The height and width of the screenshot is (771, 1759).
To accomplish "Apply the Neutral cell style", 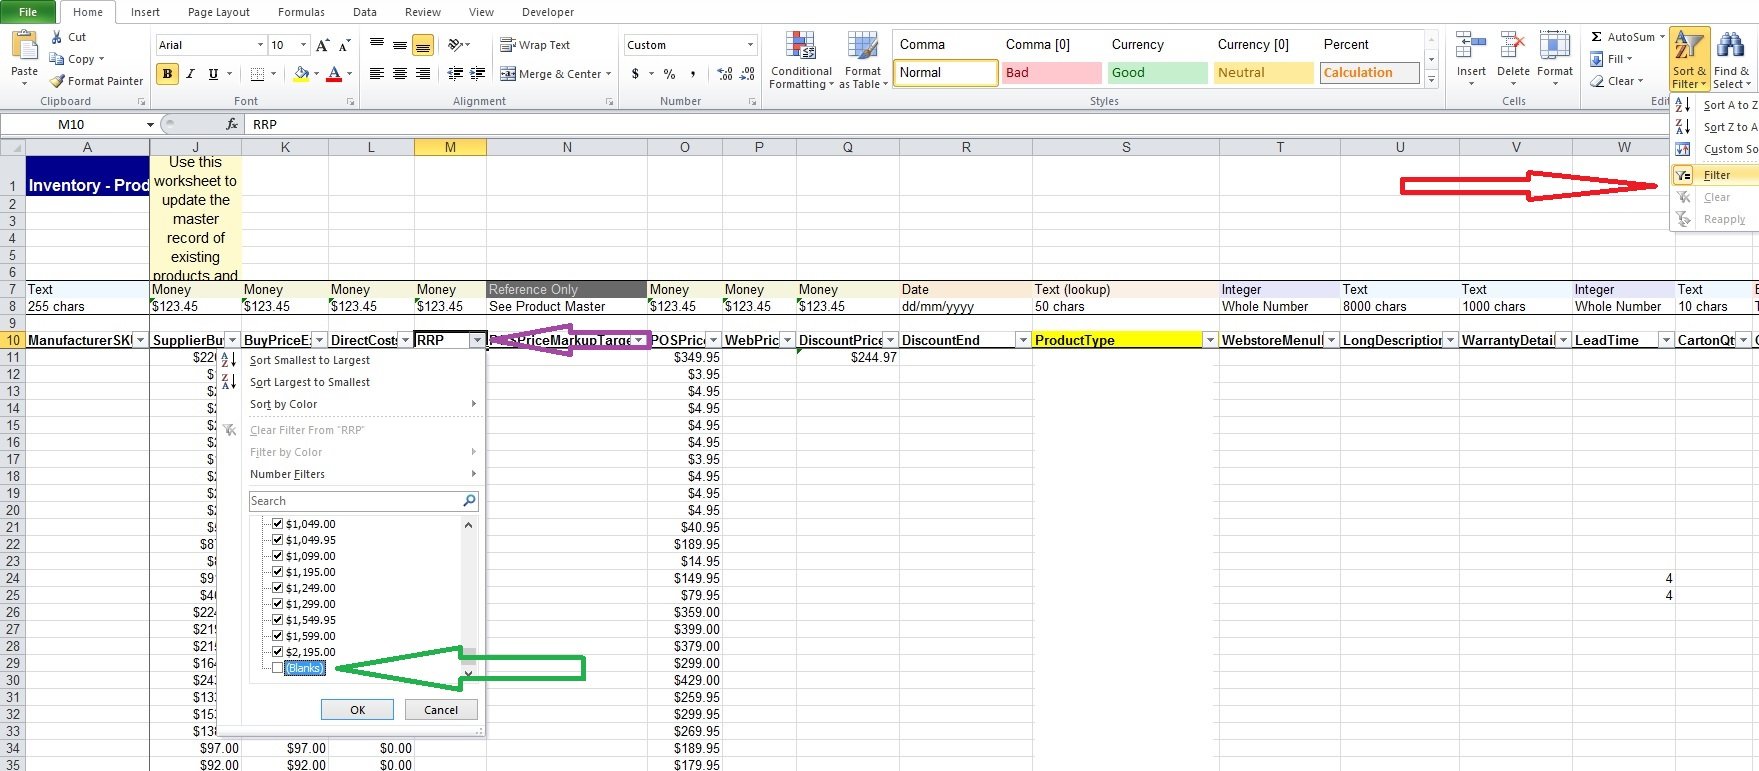I will (1263, 73).
